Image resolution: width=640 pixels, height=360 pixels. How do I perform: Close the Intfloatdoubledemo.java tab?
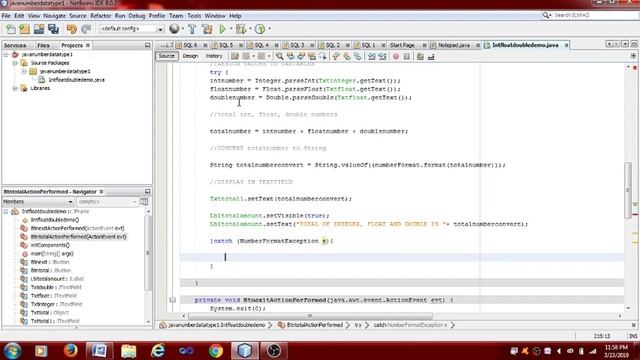(567, 45)
